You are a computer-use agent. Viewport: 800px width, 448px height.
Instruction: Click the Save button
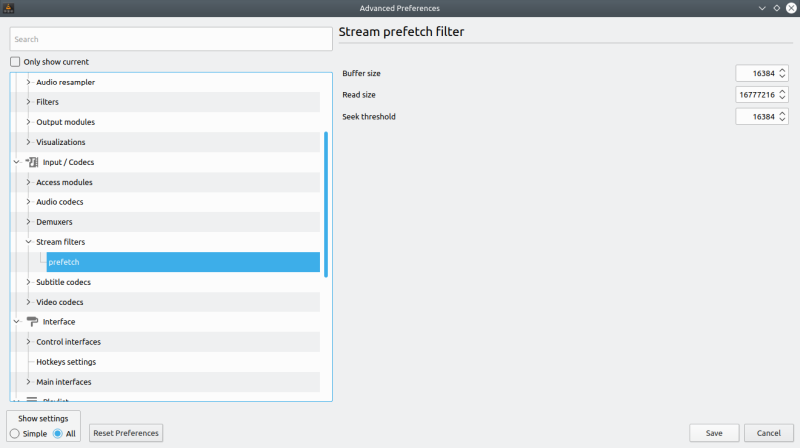714,433
